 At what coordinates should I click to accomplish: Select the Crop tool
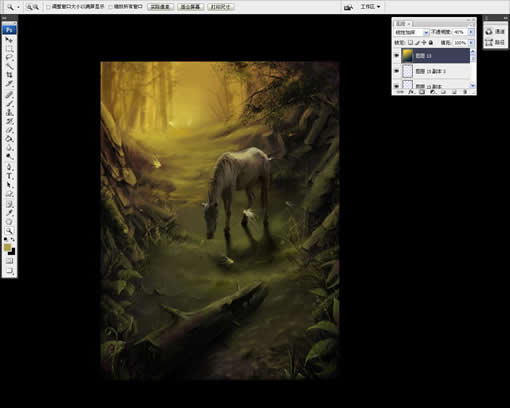9,75
